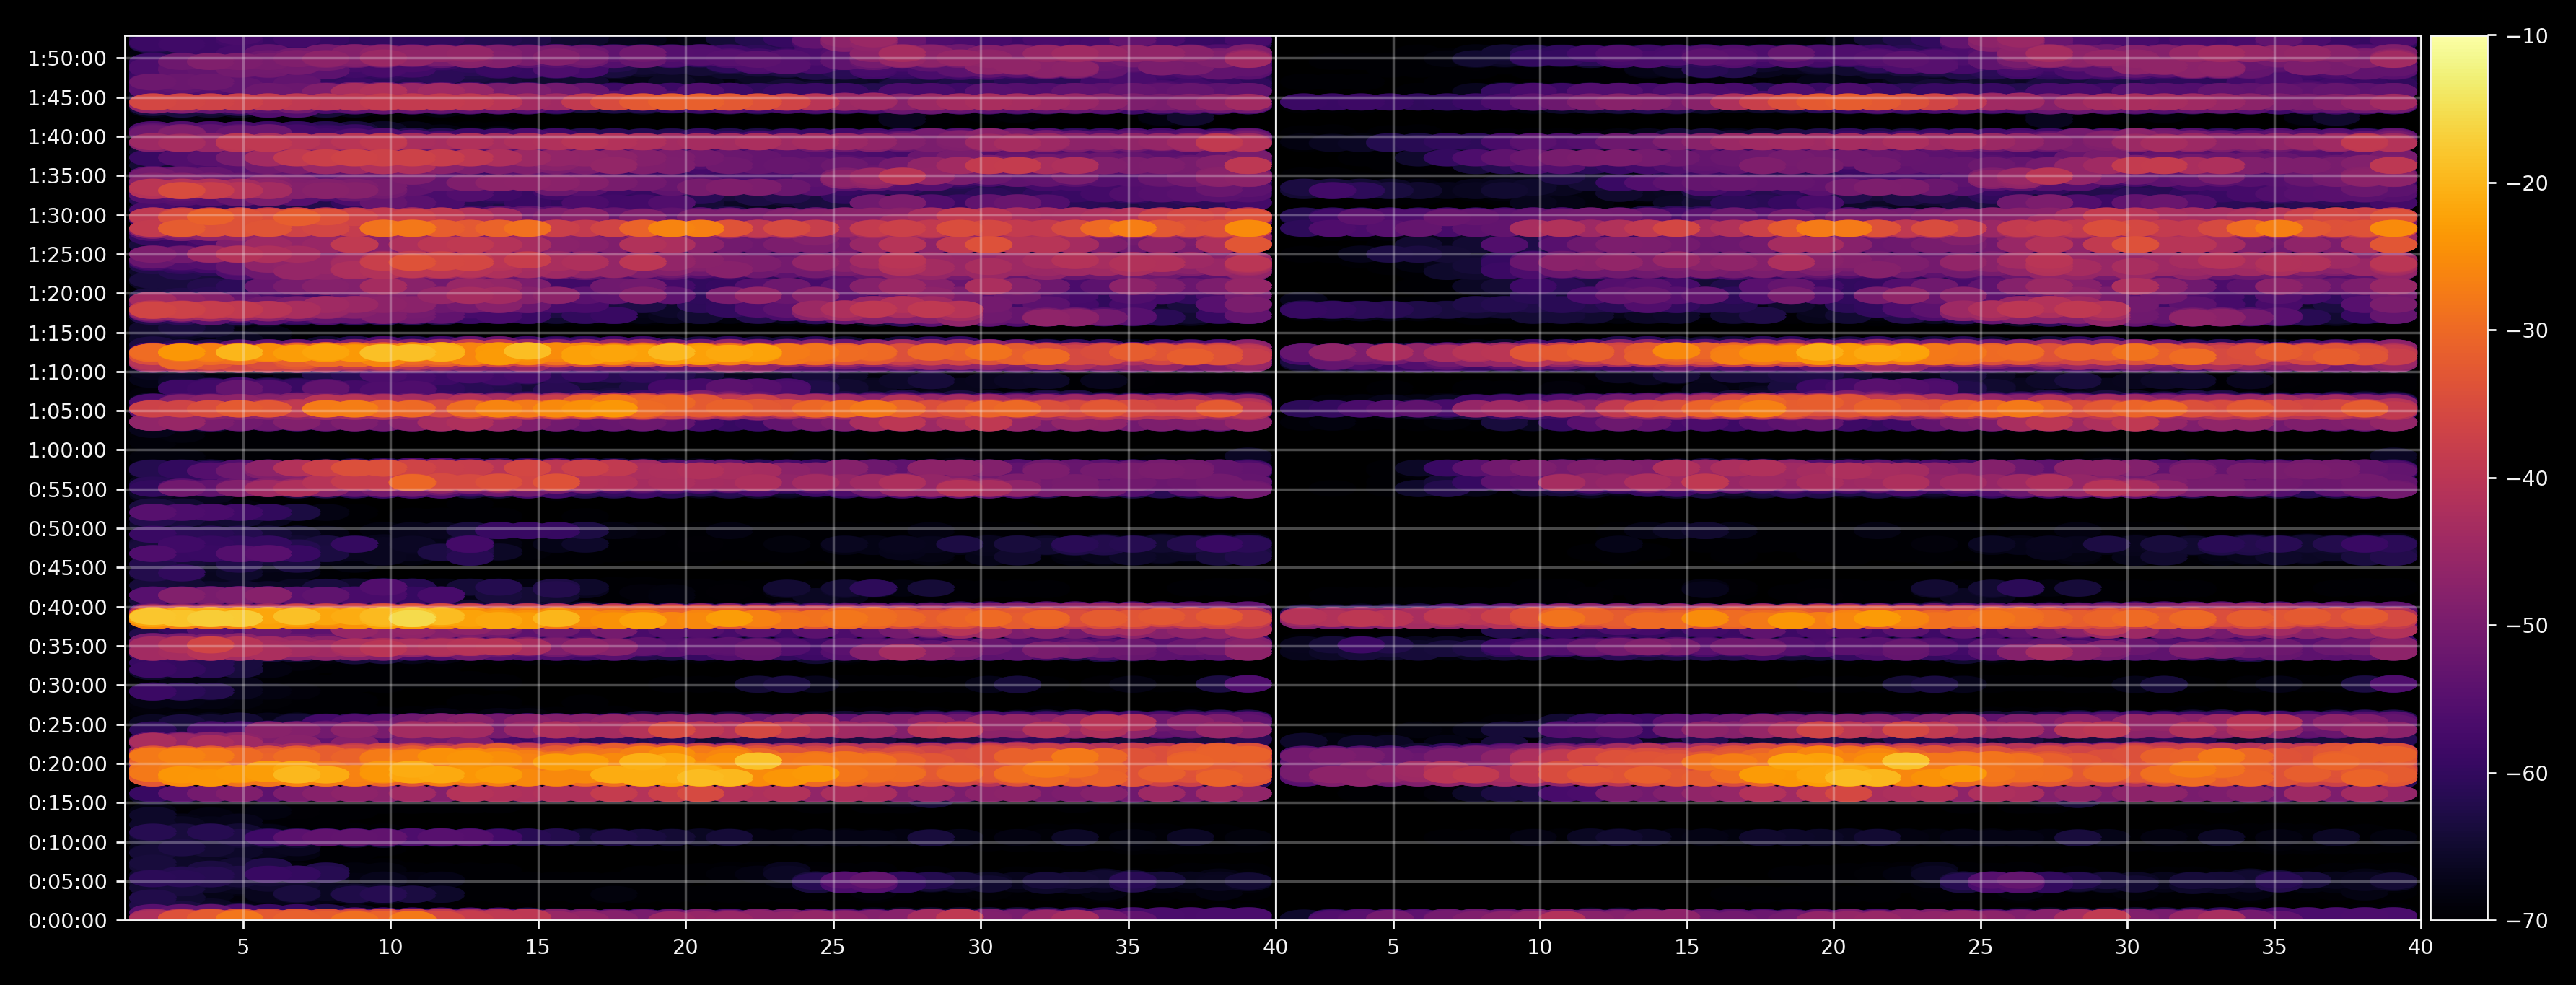The width and height of the screenshot is (2576, 985).
Task: Click the 1:20:00 y-axis time label
Action: coord(67,294)
